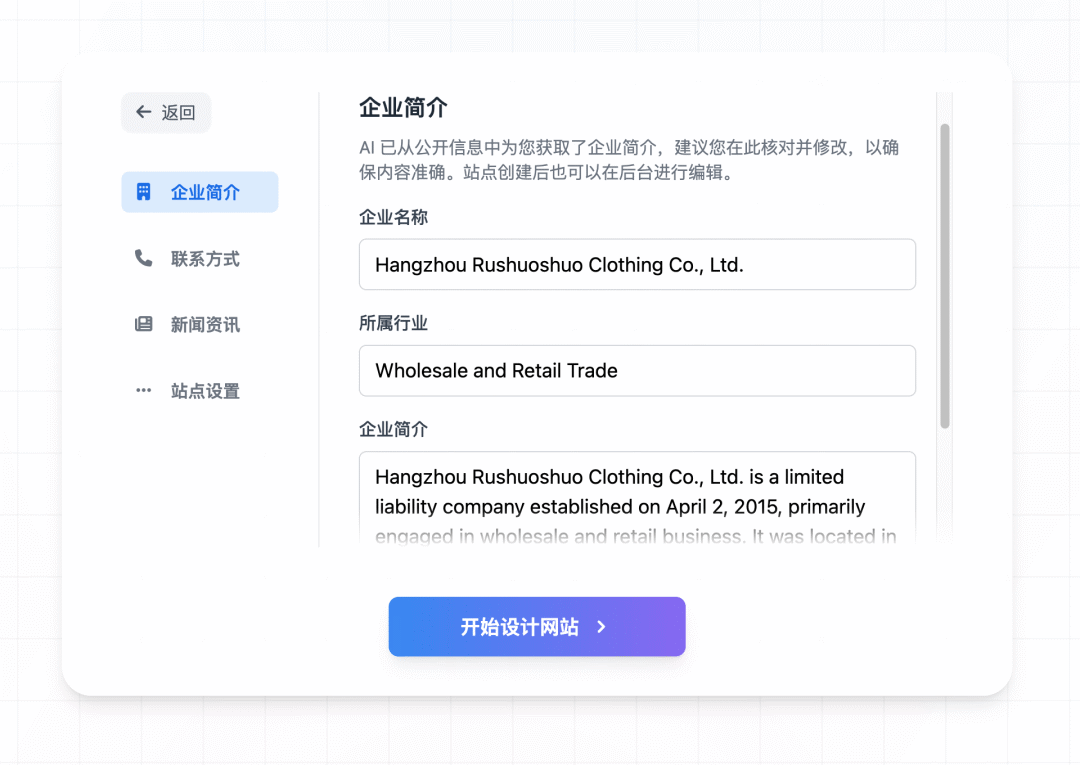
Task: Click the AI description paragraph text
Action: pyautogui.click(x=628, y=160)
